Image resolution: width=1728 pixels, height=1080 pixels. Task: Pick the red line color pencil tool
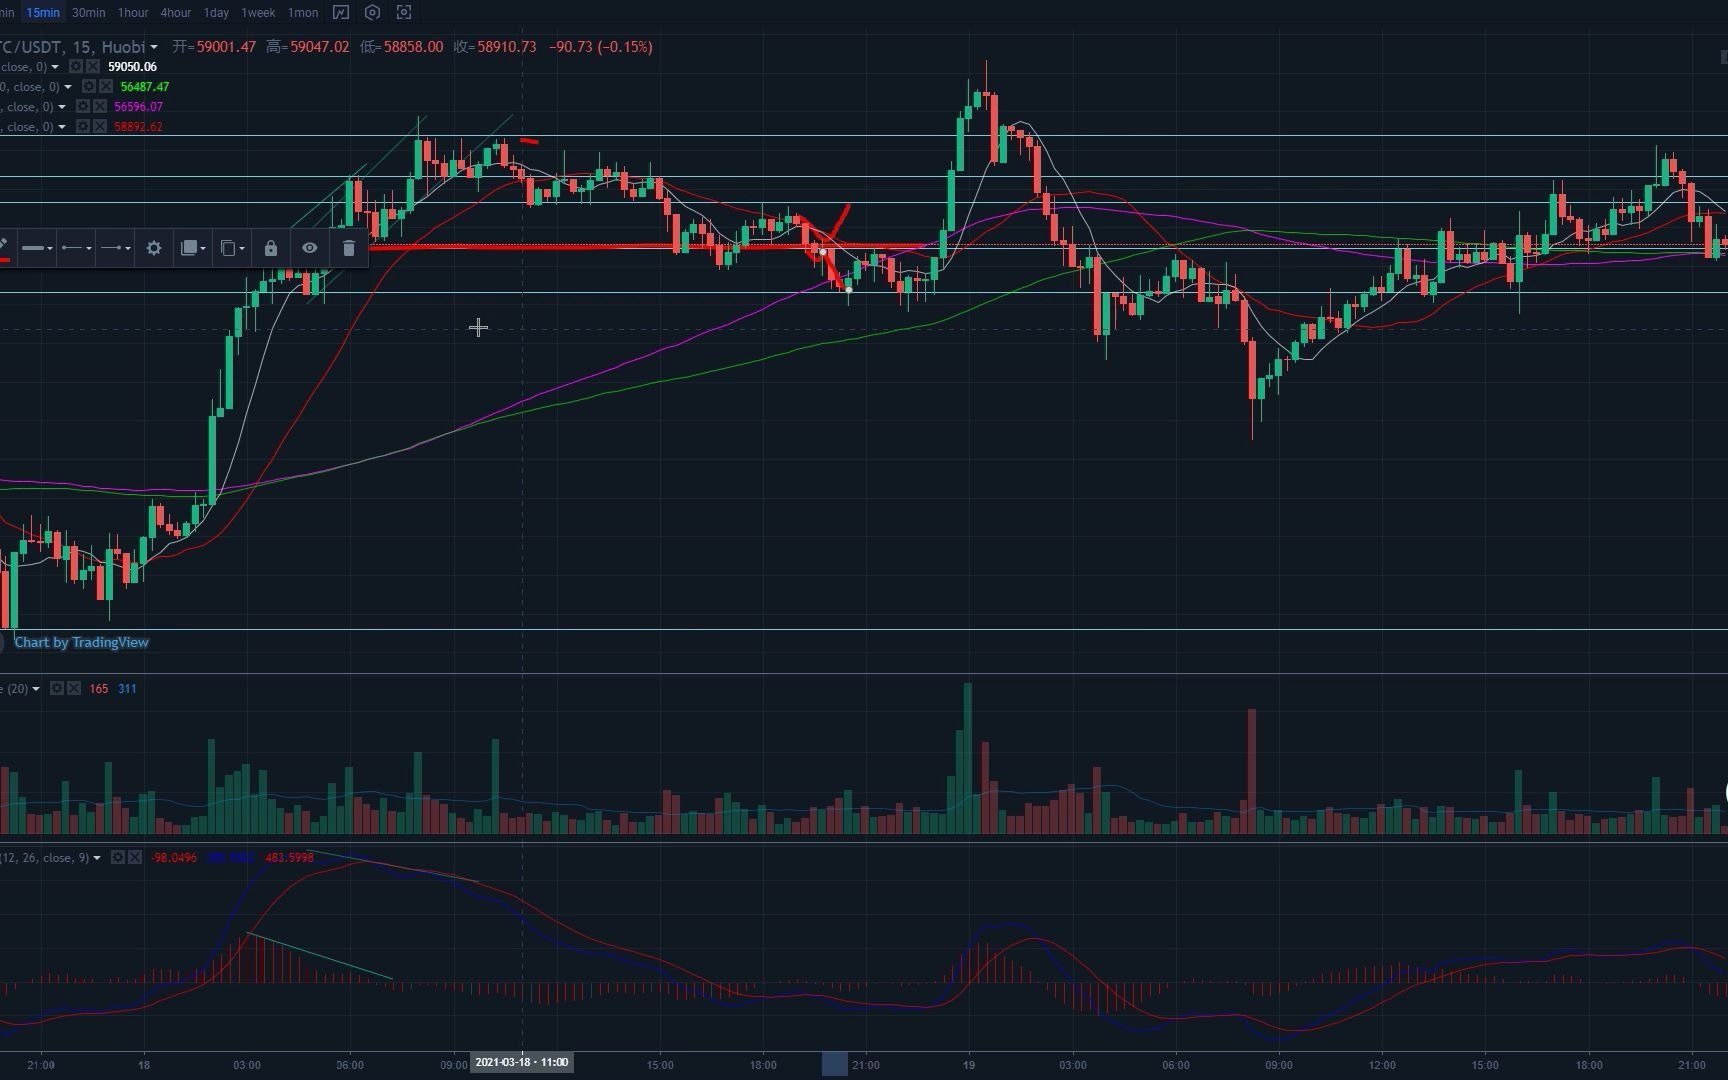(4, 247)
